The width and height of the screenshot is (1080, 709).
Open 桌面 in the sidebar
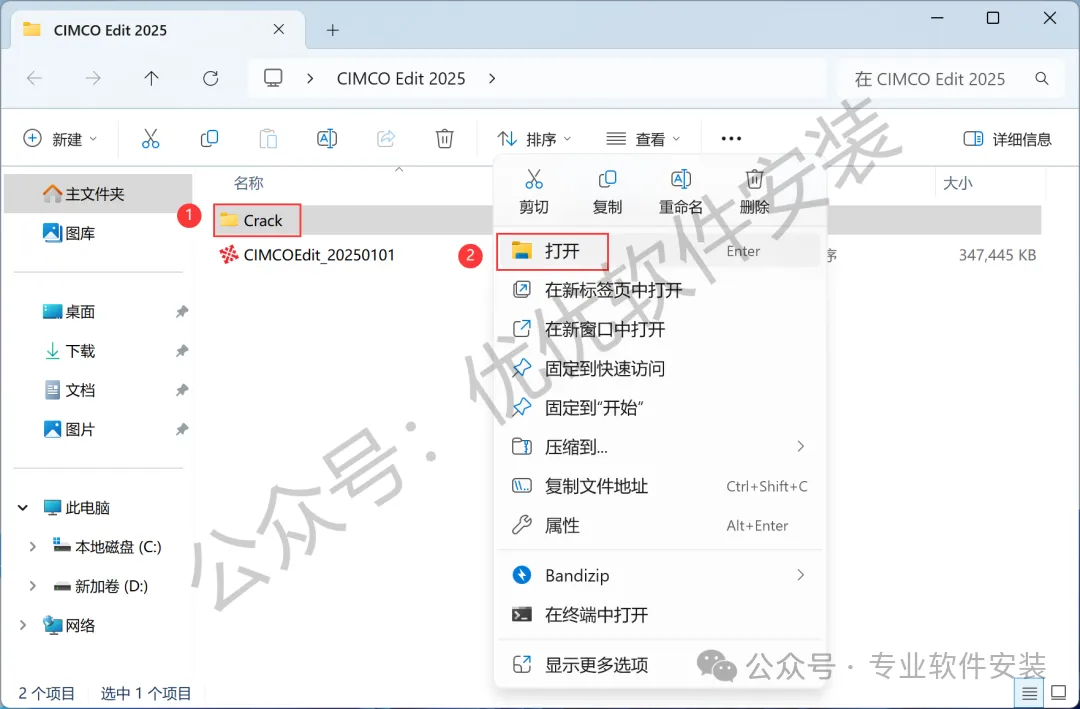(x=69, y=311)
